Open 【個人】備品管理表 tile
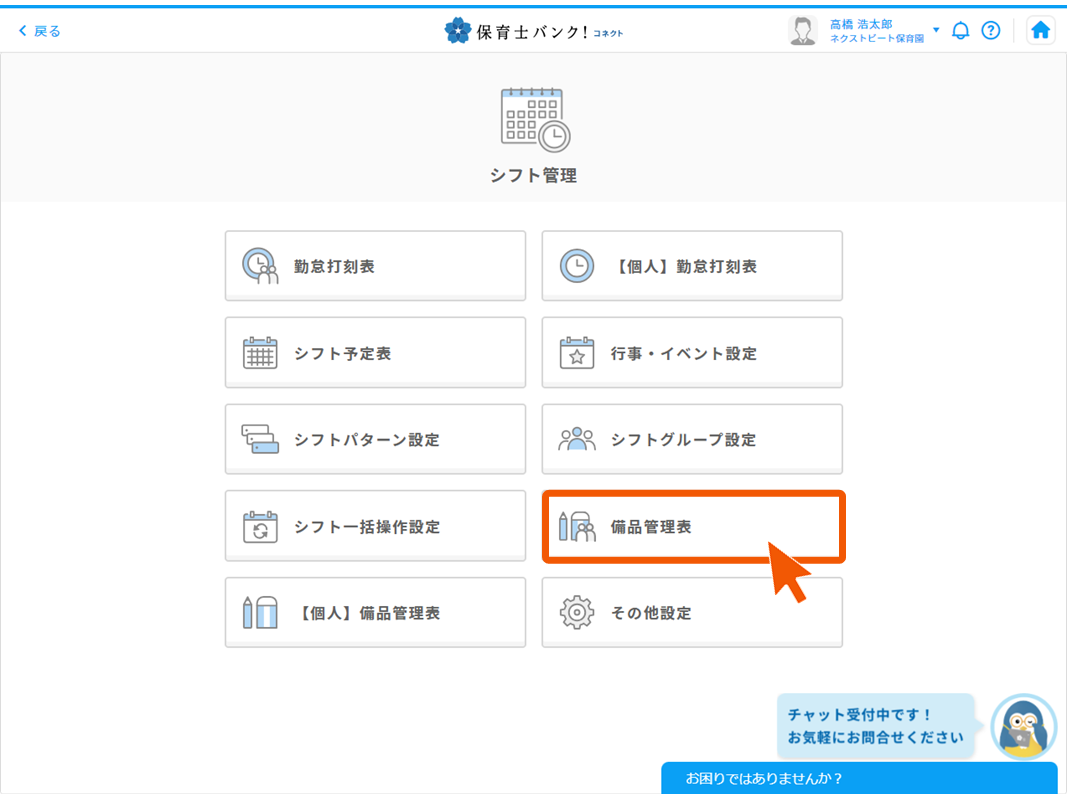This screenshot has height=800, width=1067. [x=375, y=613]
